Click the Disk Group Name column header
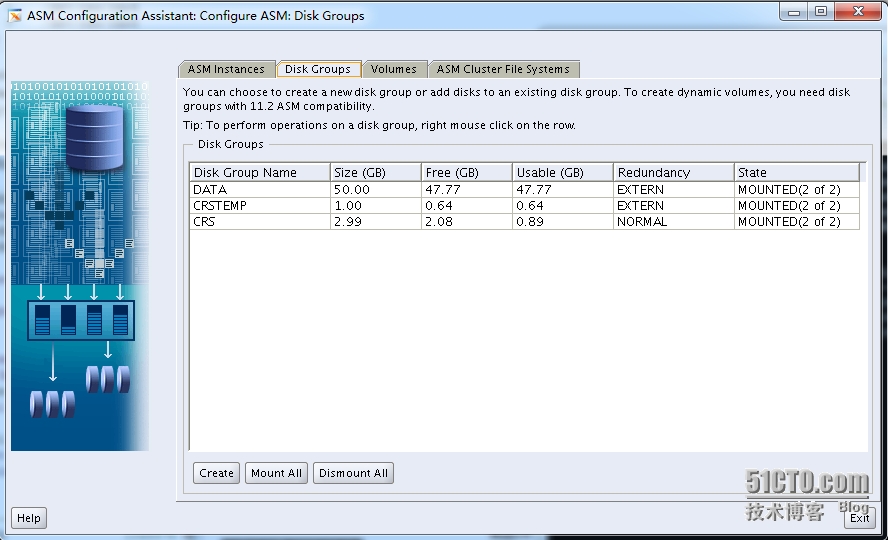The image size is (888, 540). 260,172
